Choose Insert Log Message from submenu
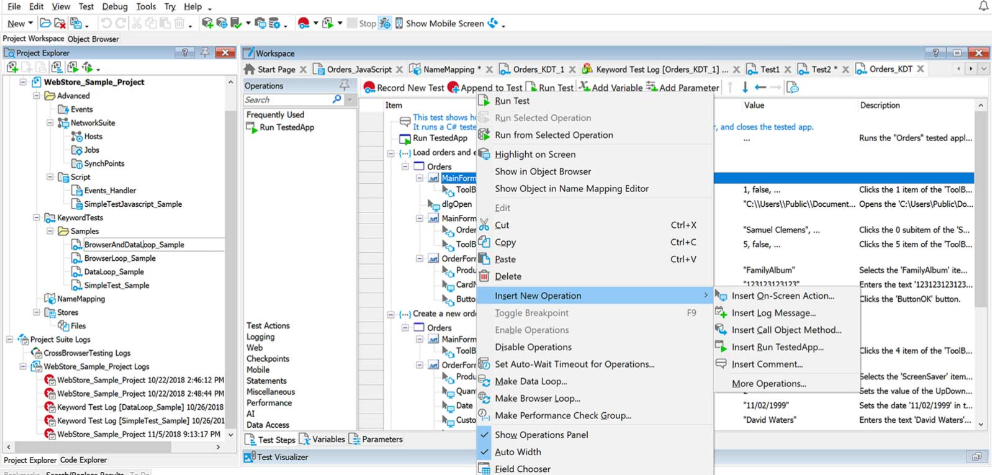The height and width of the screenshot is (475, 992). [773, 312]
